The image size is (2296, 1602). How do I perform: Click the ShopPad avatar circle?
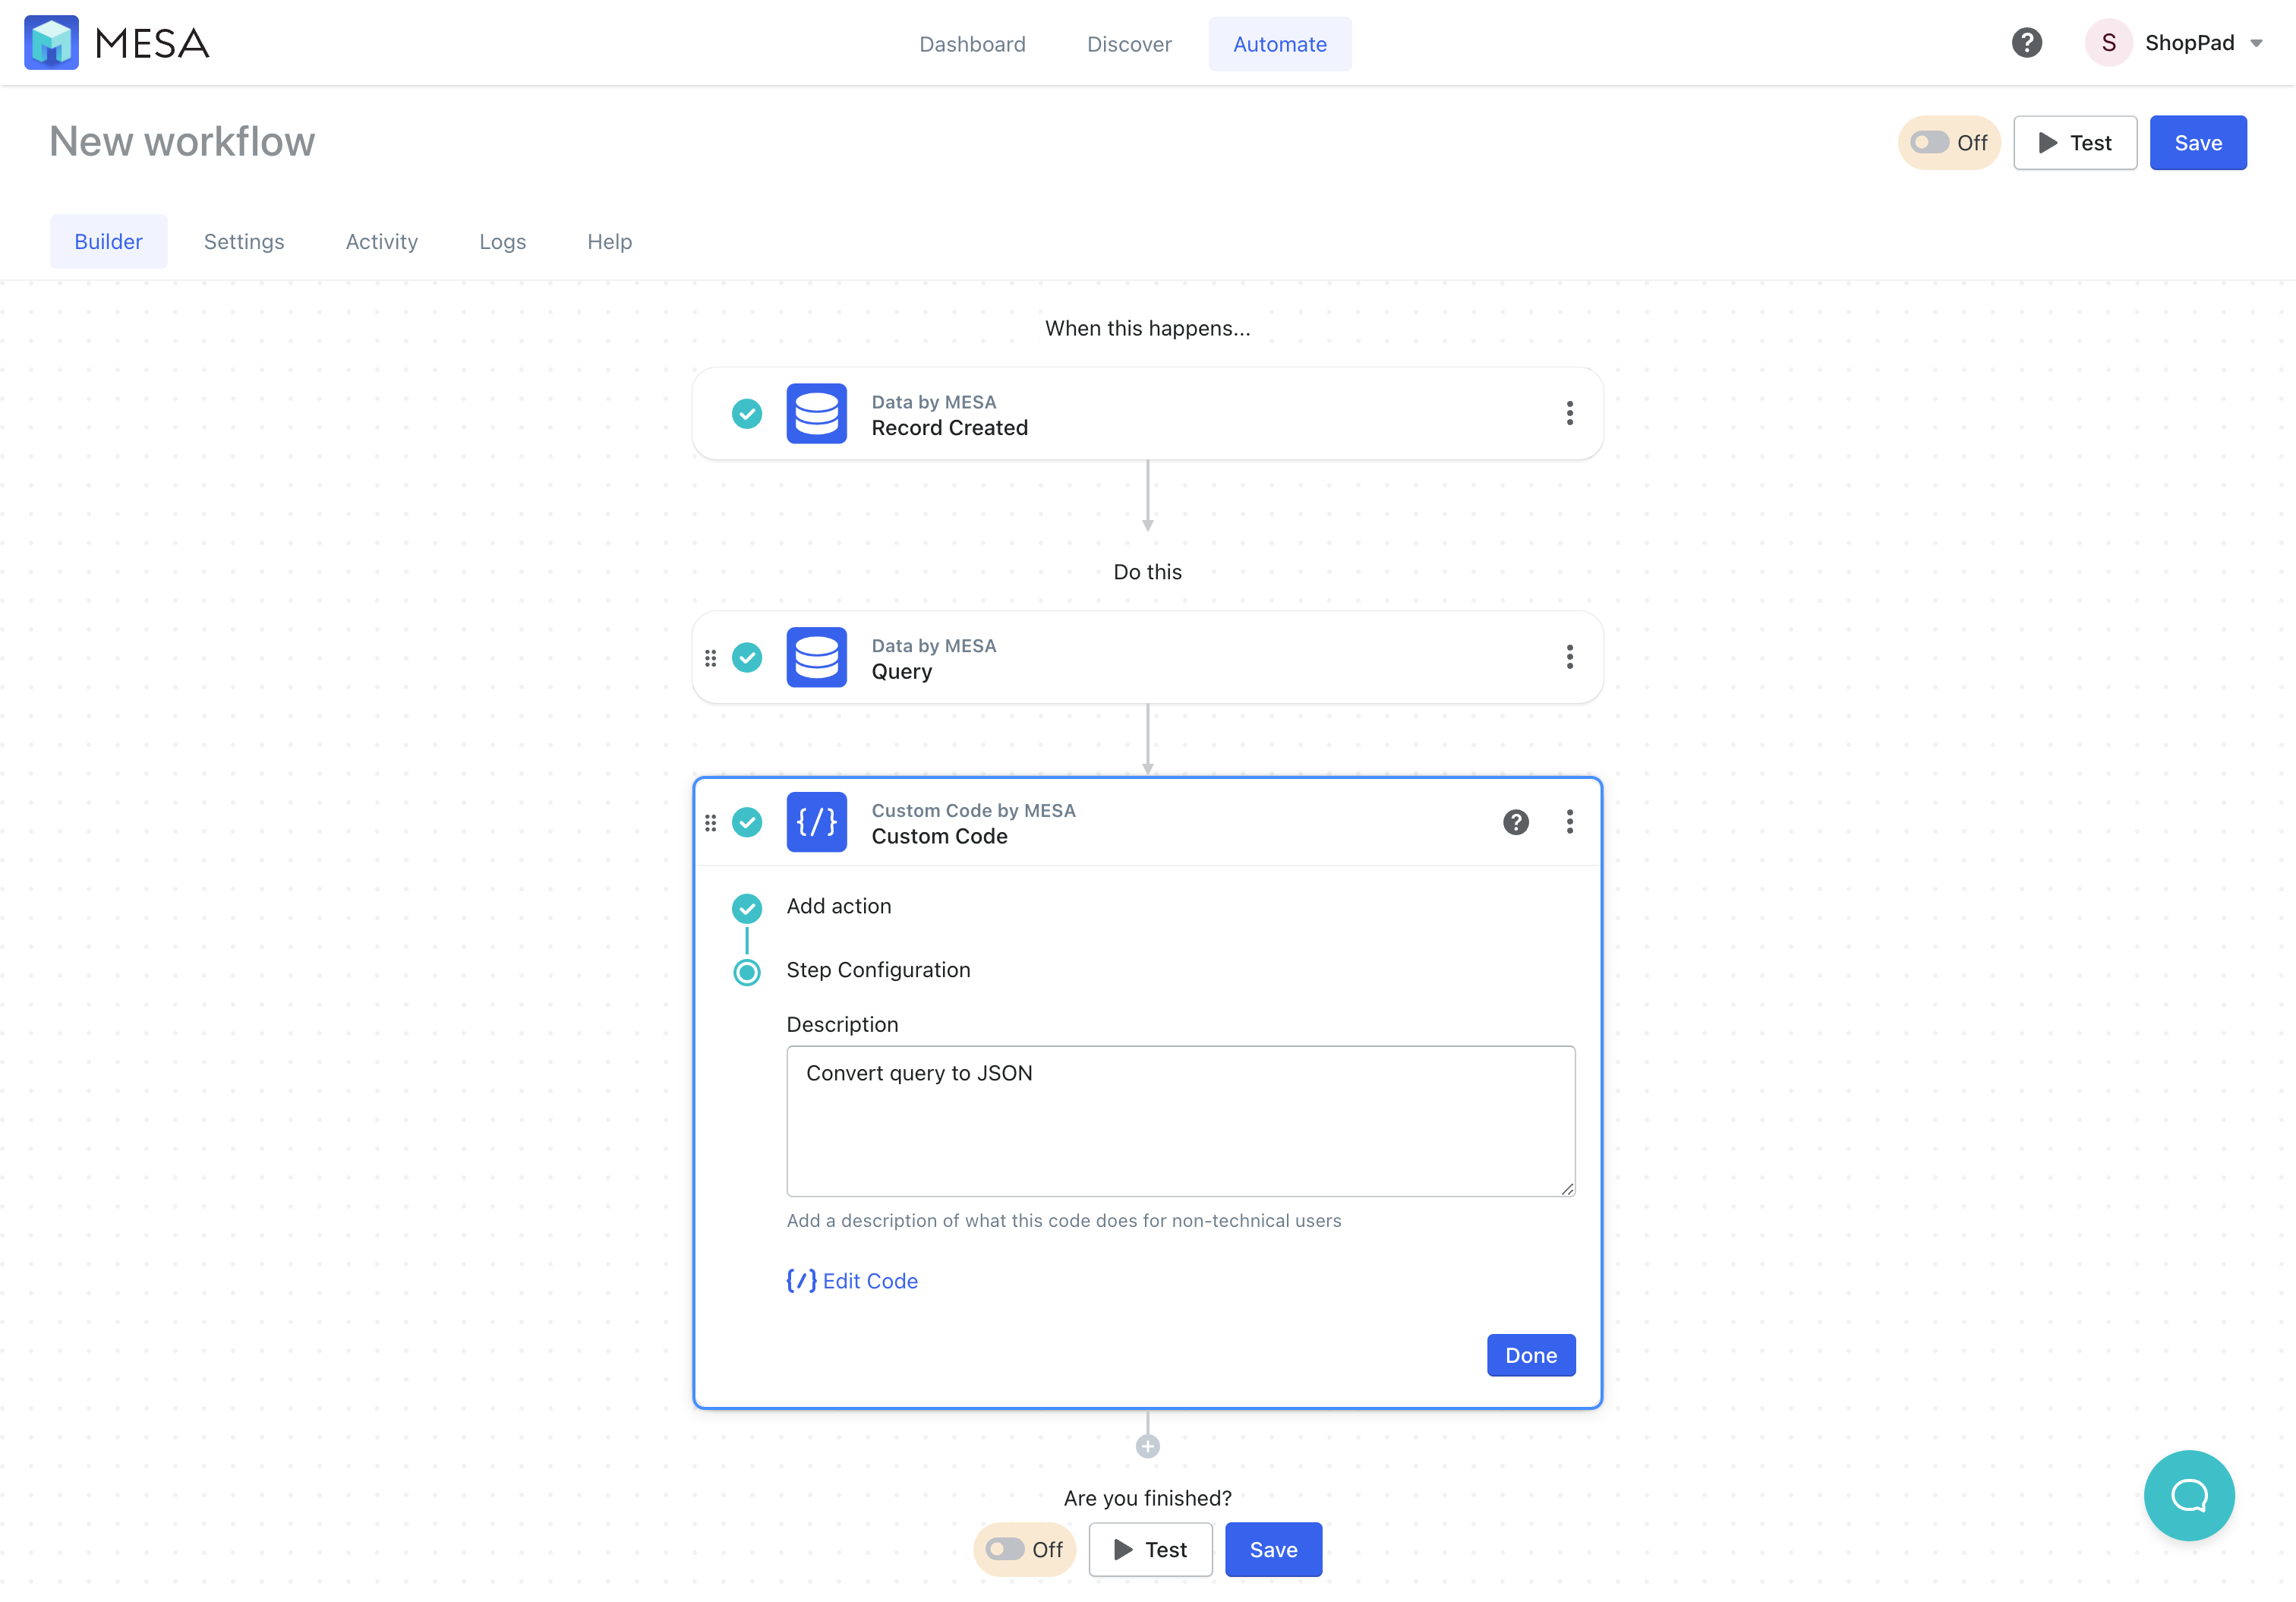coord(2108,43)
